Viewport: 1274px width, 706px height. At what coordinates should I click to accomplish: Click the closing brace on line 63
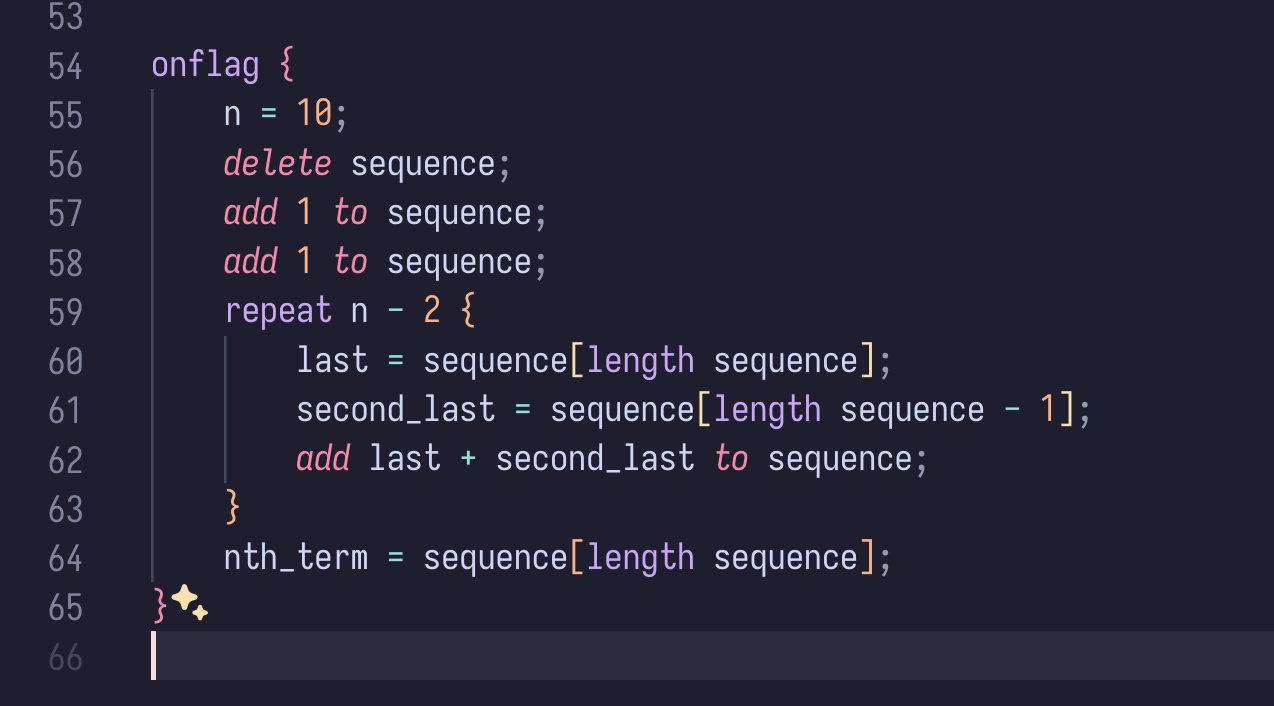233,508
